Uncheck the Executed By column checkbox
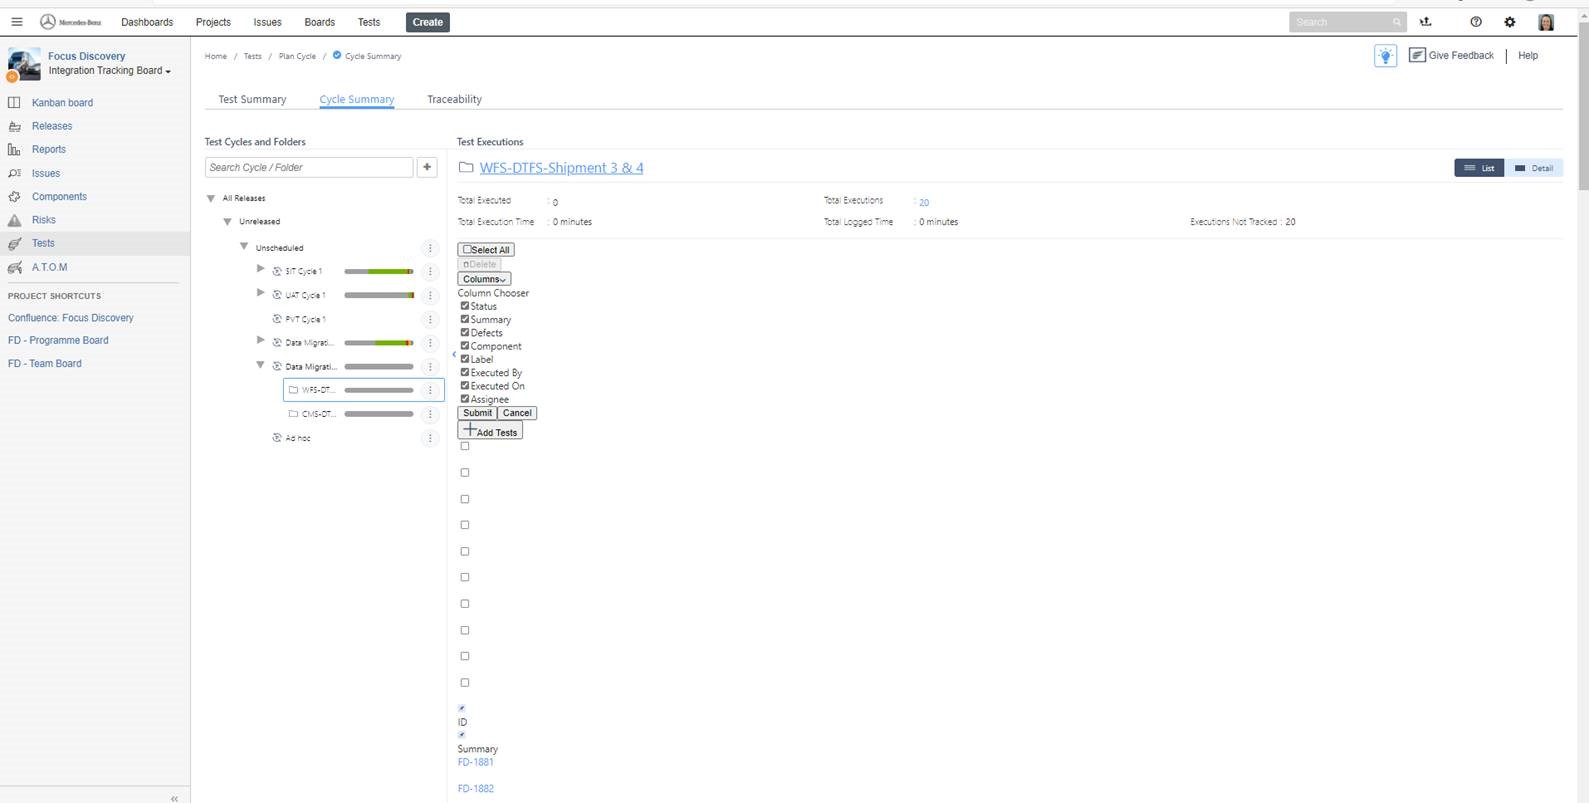 click(464, 372)
